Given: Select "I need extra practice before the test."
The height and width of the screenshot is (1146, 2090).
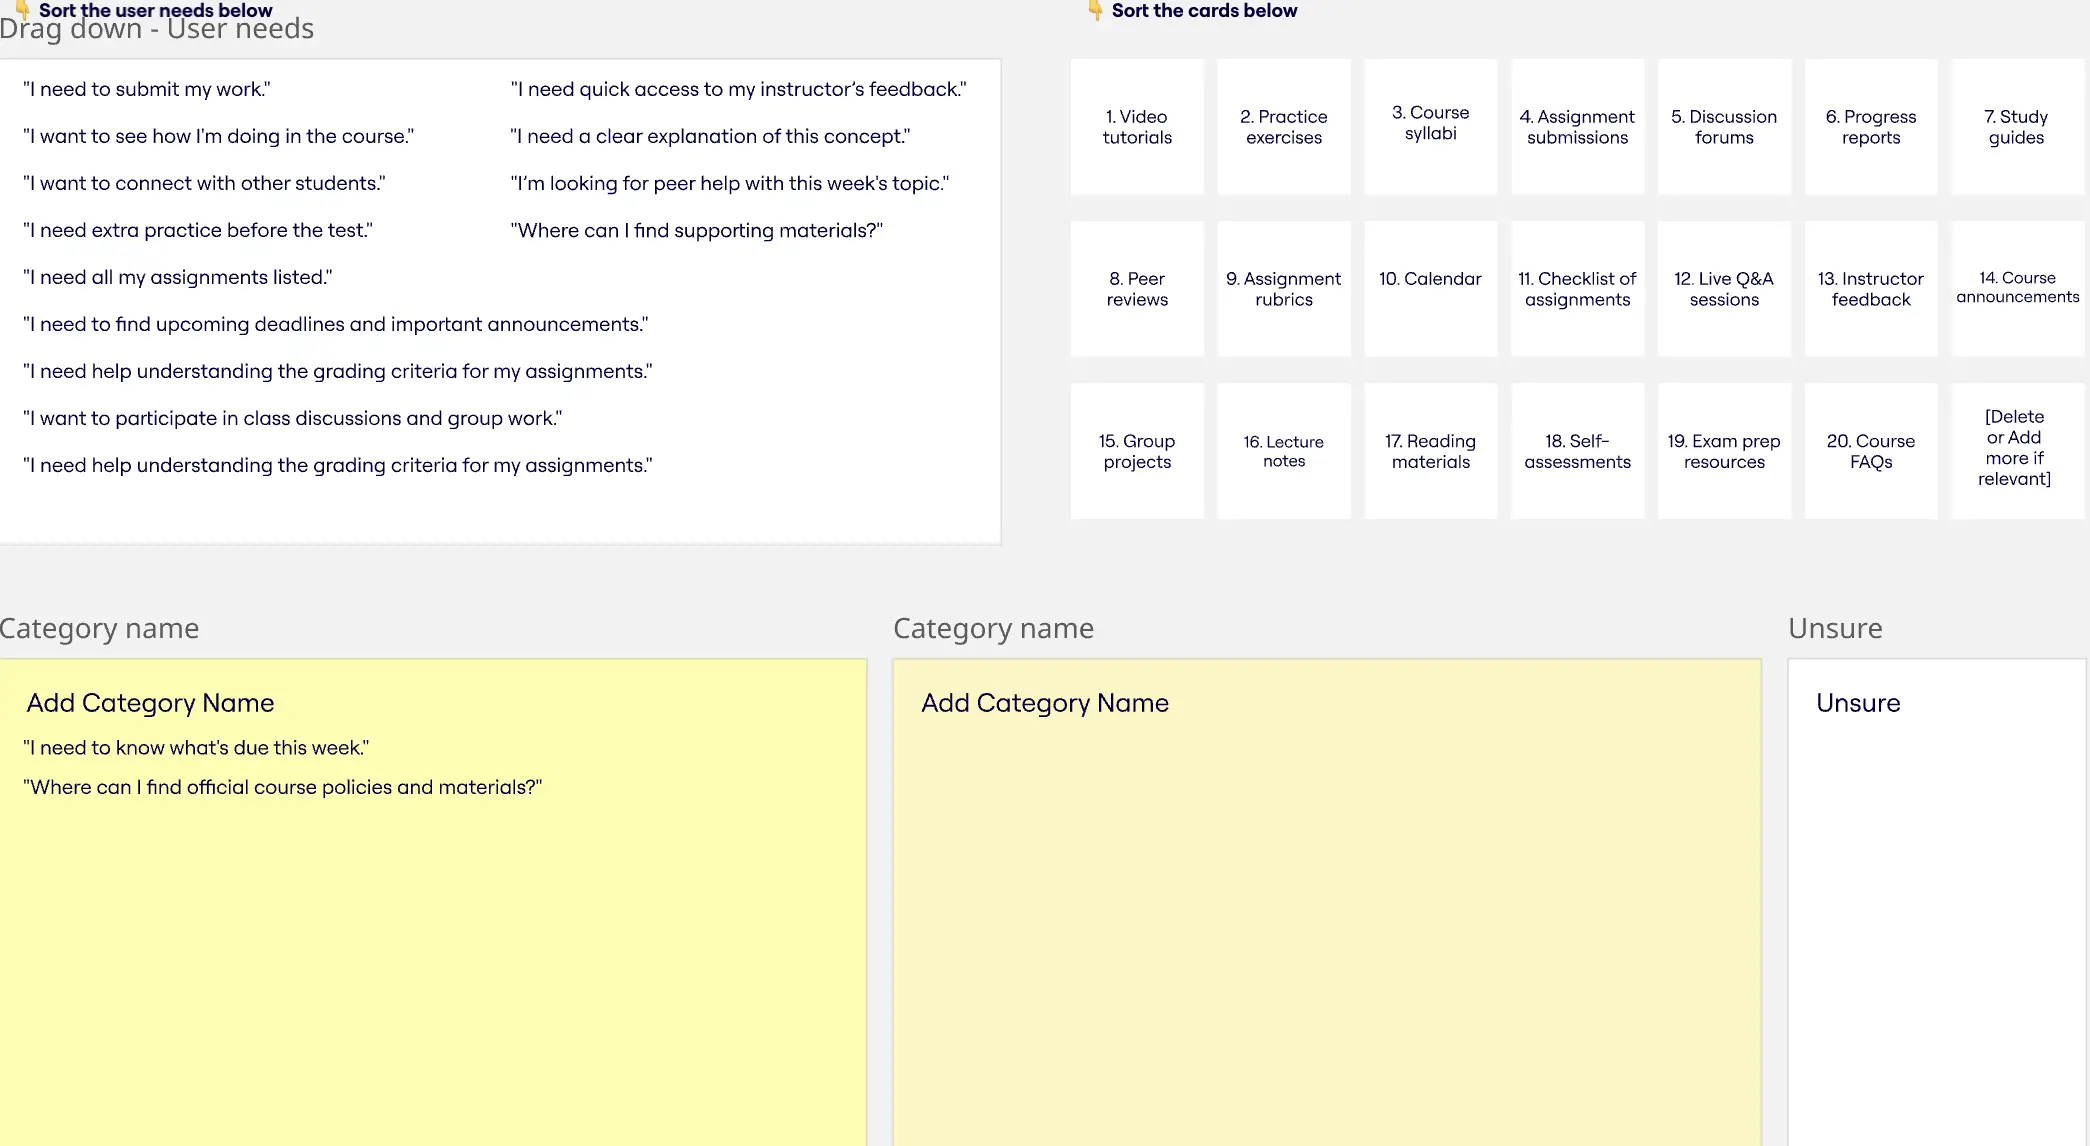Looking at the screenshot, I should point(198,230).
